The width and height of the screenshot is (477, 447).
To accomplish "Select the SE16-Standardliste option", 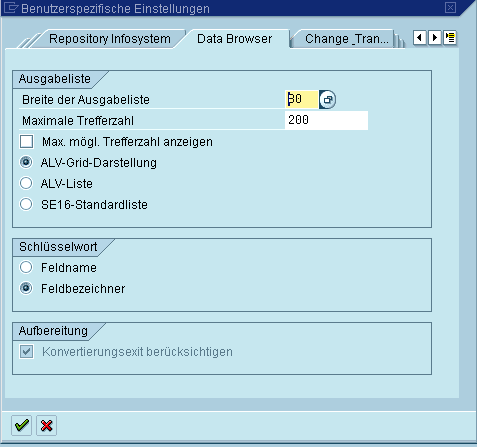I will 26,204.
